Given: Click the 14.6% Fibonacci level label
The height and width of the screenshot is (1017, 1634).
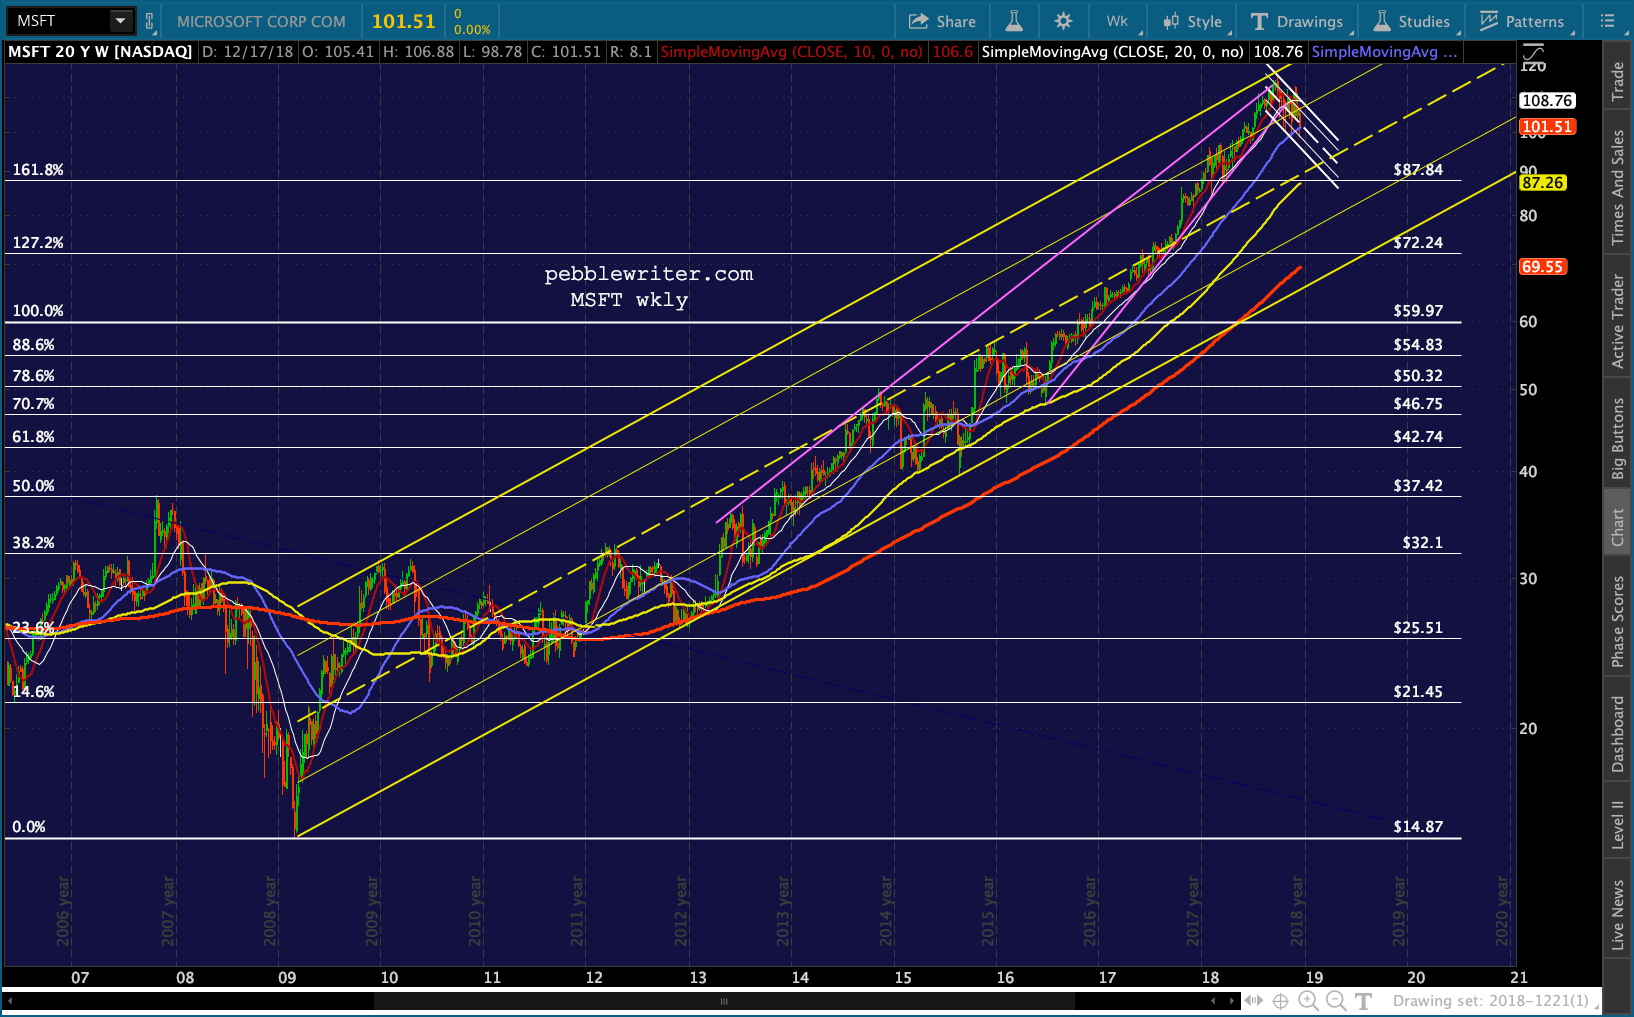Looking at the screenshot, I should [33, 692].
